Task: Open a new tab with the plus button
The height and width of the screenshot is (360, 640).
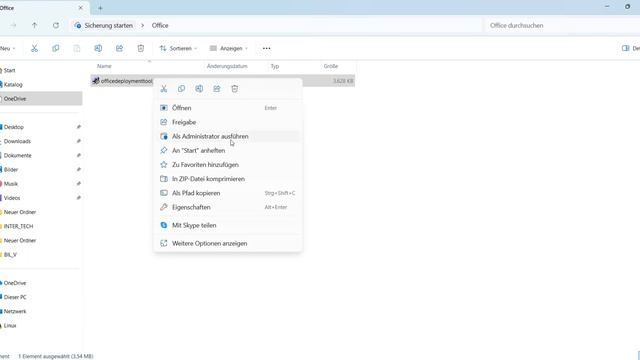Action: click(x=100, y=8)
